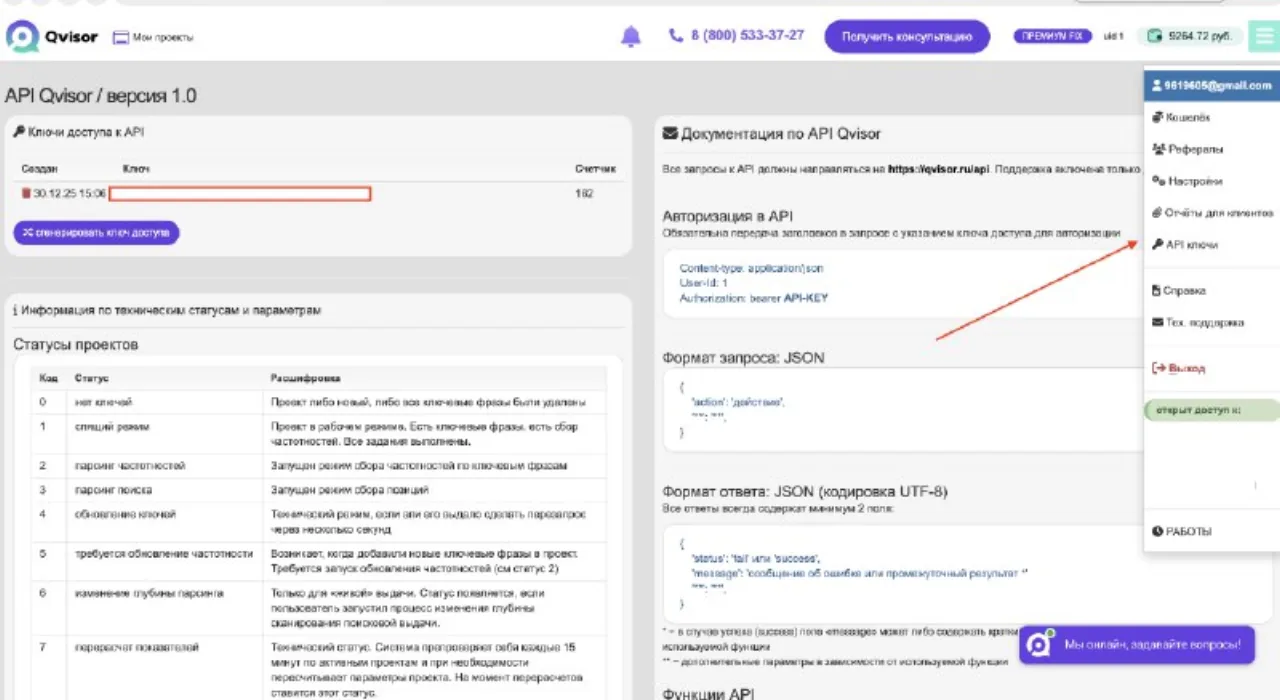Click 'Информация по техническим статусам и параметрам' heading
The height and width of the screenshot is (700, 1280).
[166, 310]
